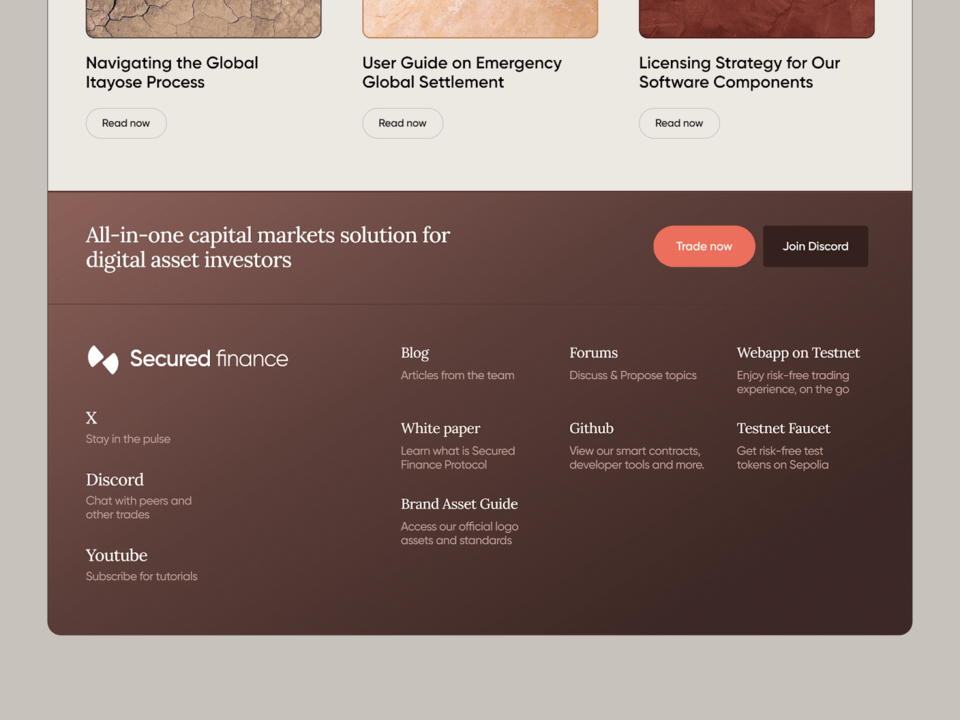Open Read now for Navigating the Global Itayose
The height and width of the screenshot is (720, 960).
126,123
